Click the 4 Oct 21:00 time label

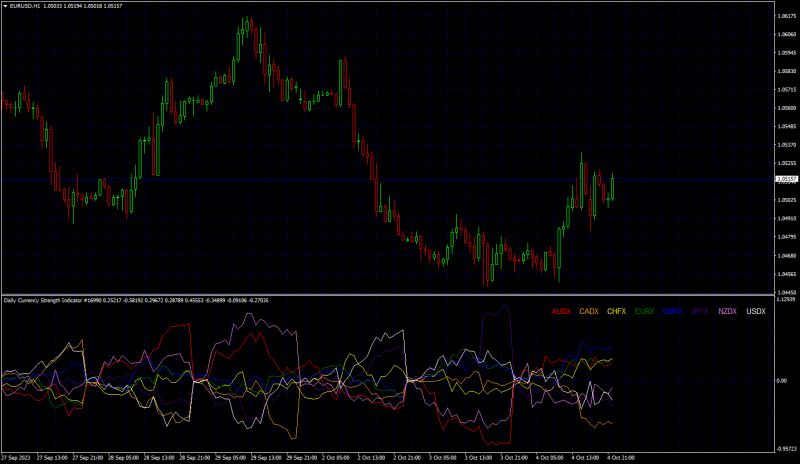pos(621,458)
